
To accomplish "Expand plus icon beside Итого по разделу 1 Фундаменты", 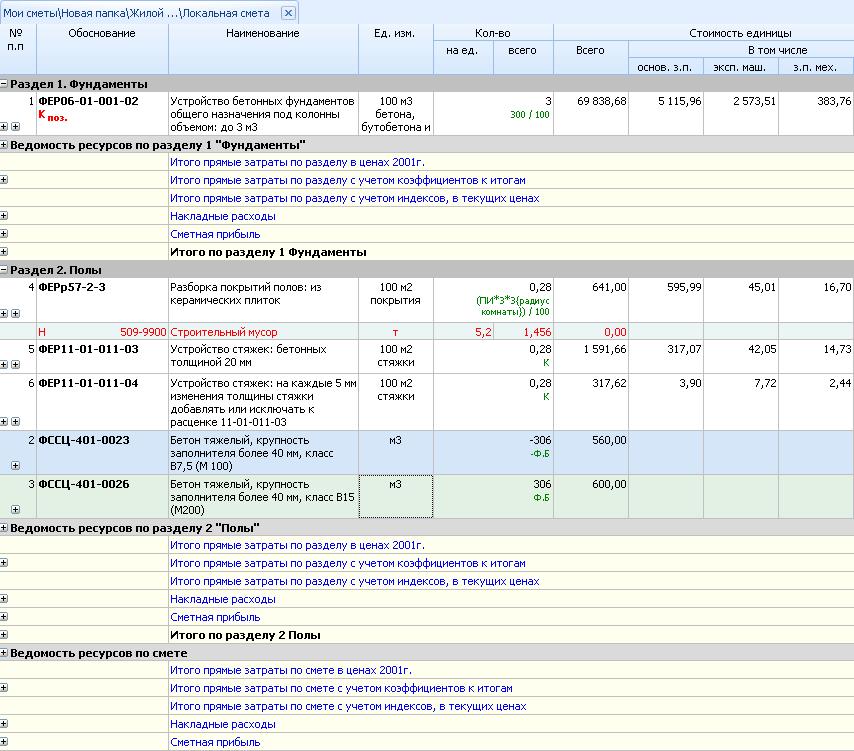I will pos(4,252).
